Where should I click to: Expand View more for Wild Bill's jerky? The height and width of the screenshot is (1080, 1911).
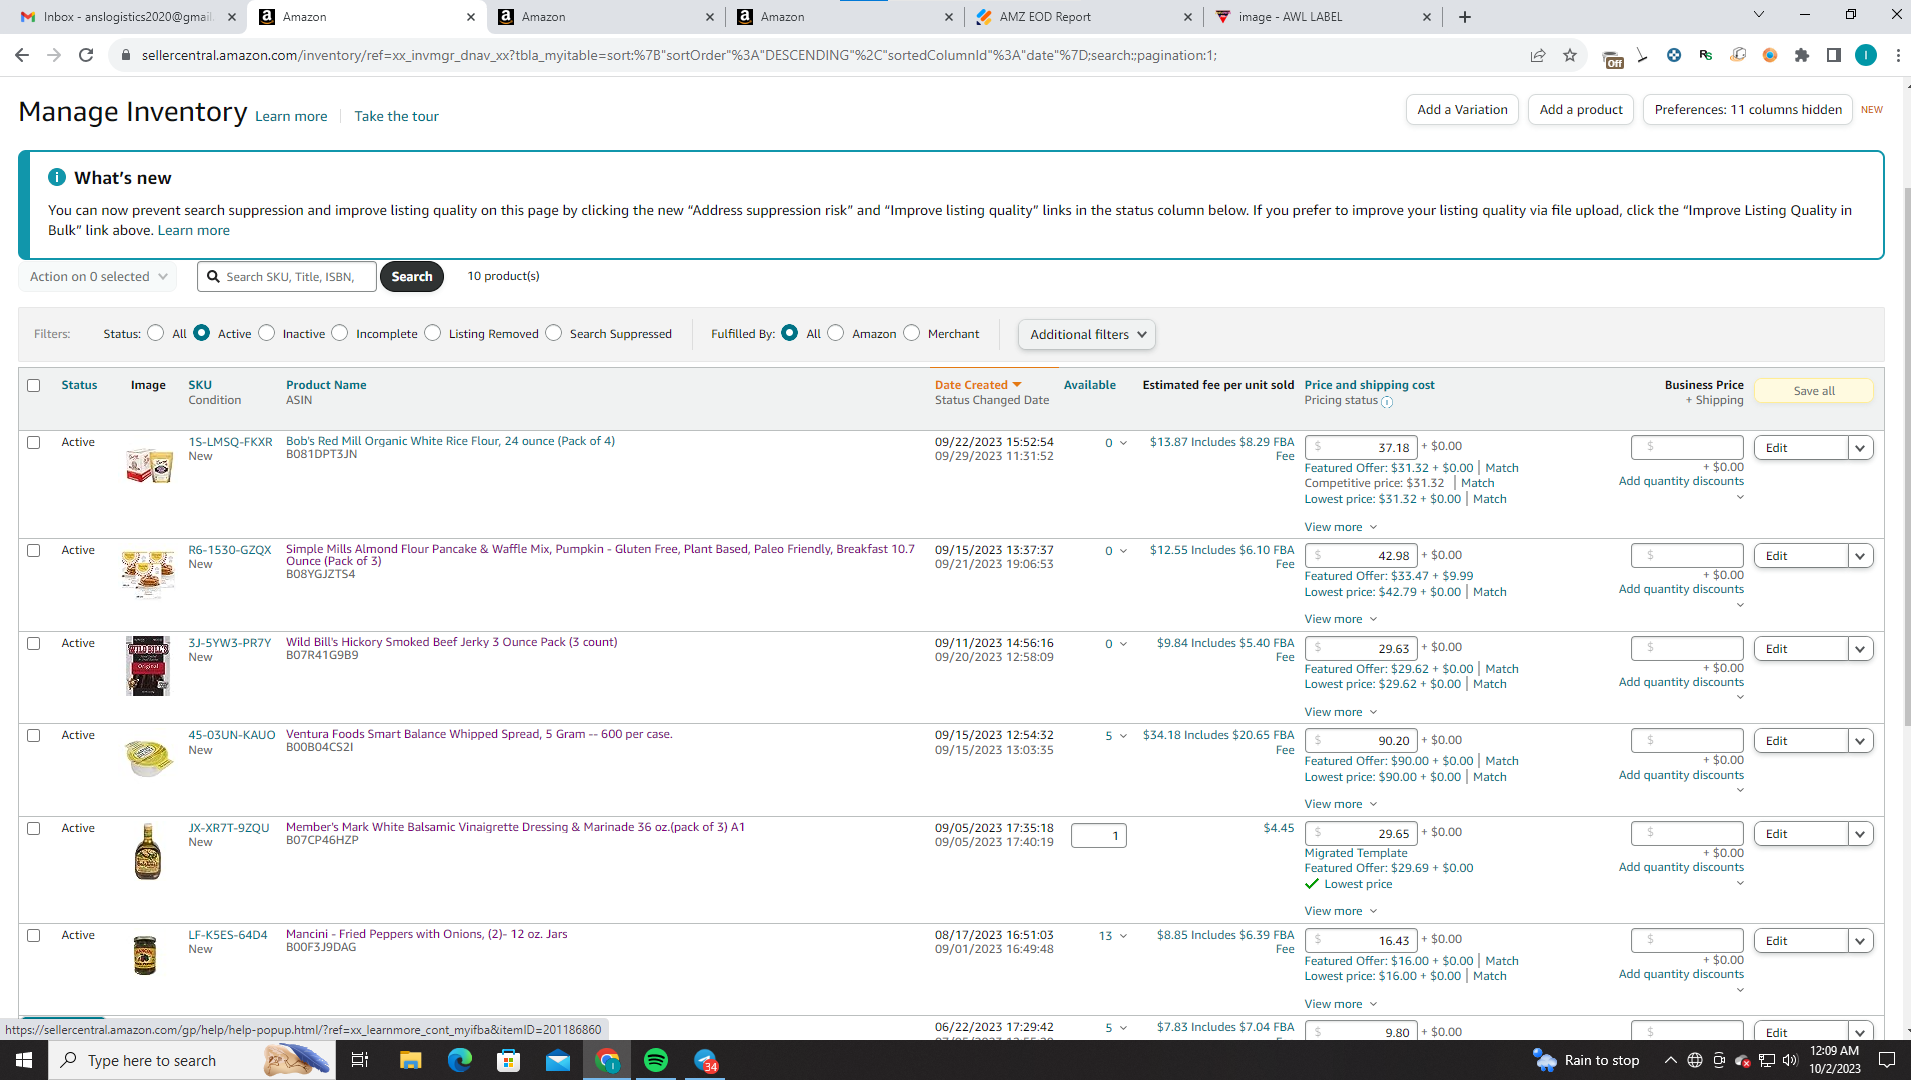point(1341,712)
